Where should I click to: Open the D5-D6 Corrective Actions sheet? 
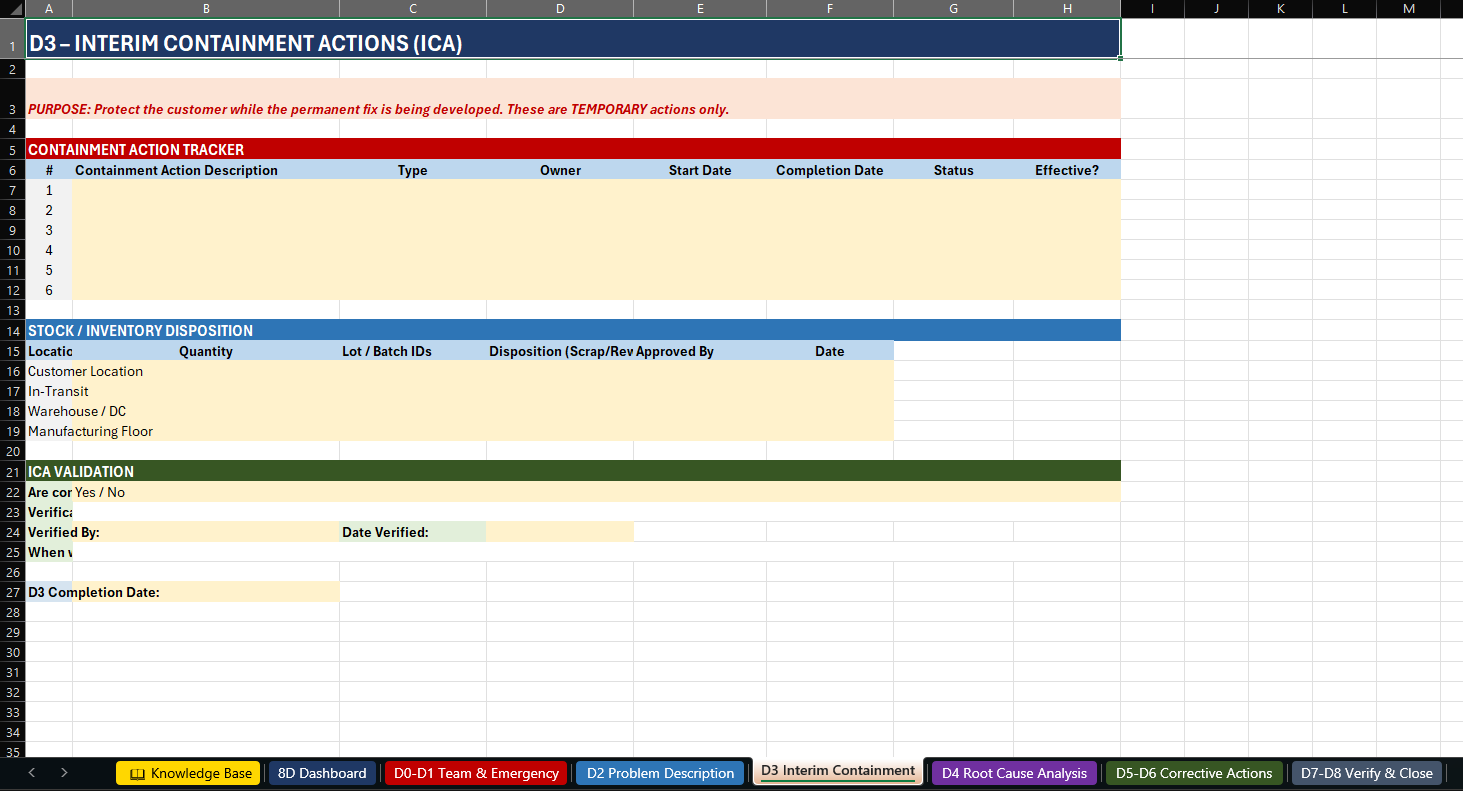(1193, 773)
